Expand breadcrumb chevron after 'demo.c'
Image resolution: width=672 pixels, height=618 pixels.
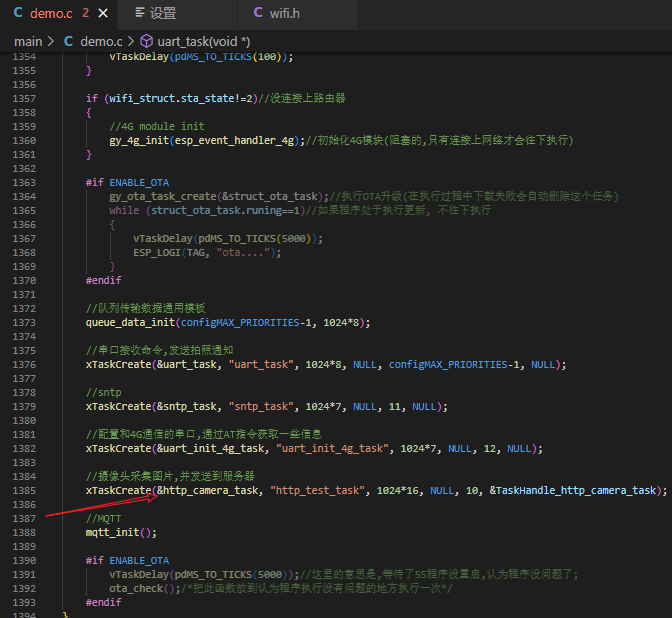click(x=131, y=42)
